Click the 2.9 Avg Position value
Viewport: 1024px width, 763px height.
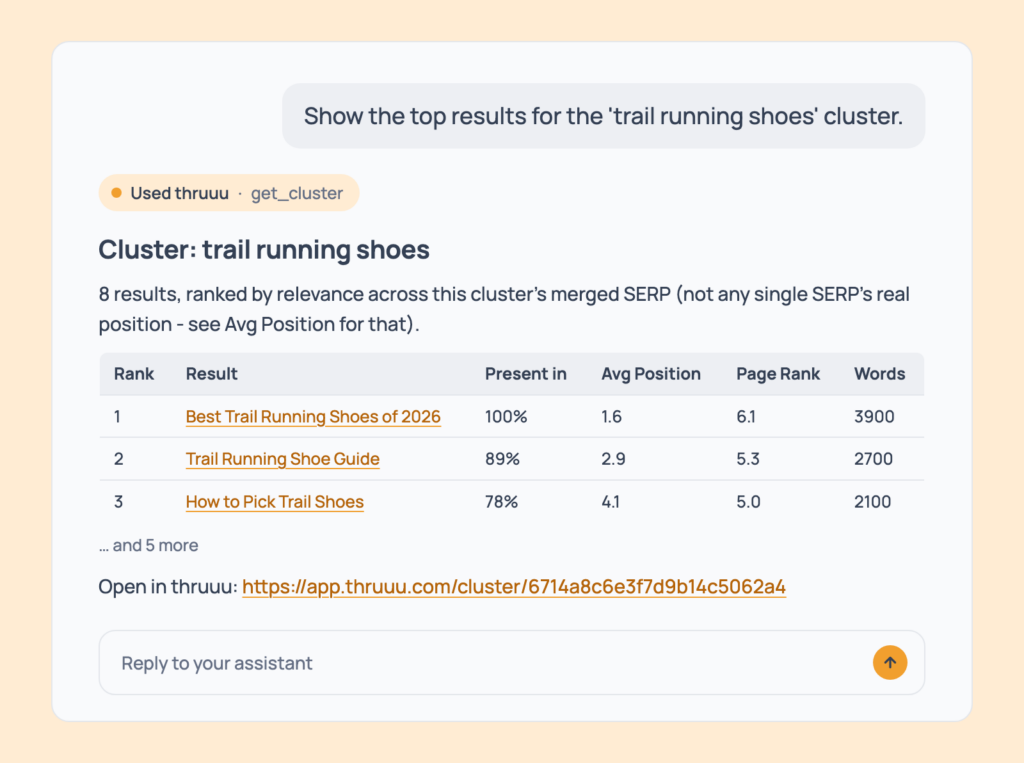(x=613, y=459)
